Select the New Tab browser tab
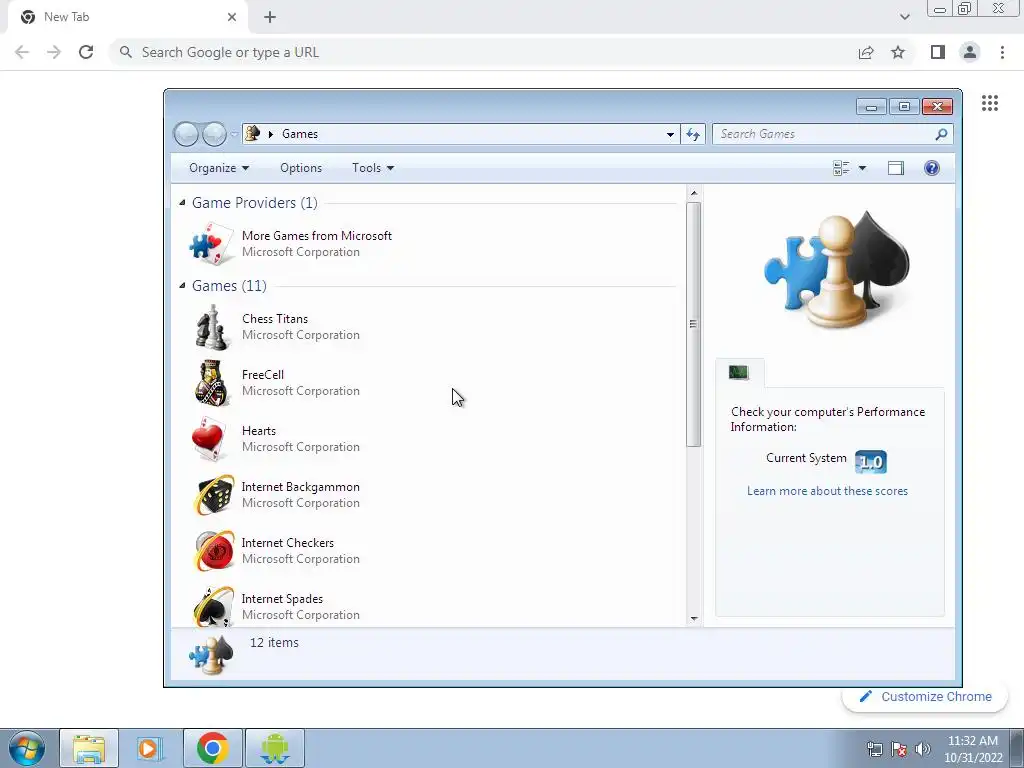This screenshot has height=768, width=1024. pos(127,17)
